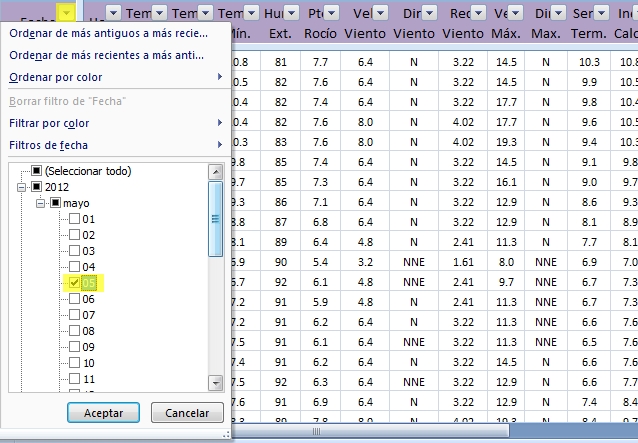Select Borrar filtro de "Fecha" entry
The height and width of the screenshot is (443, 638).
click(116, 101)
